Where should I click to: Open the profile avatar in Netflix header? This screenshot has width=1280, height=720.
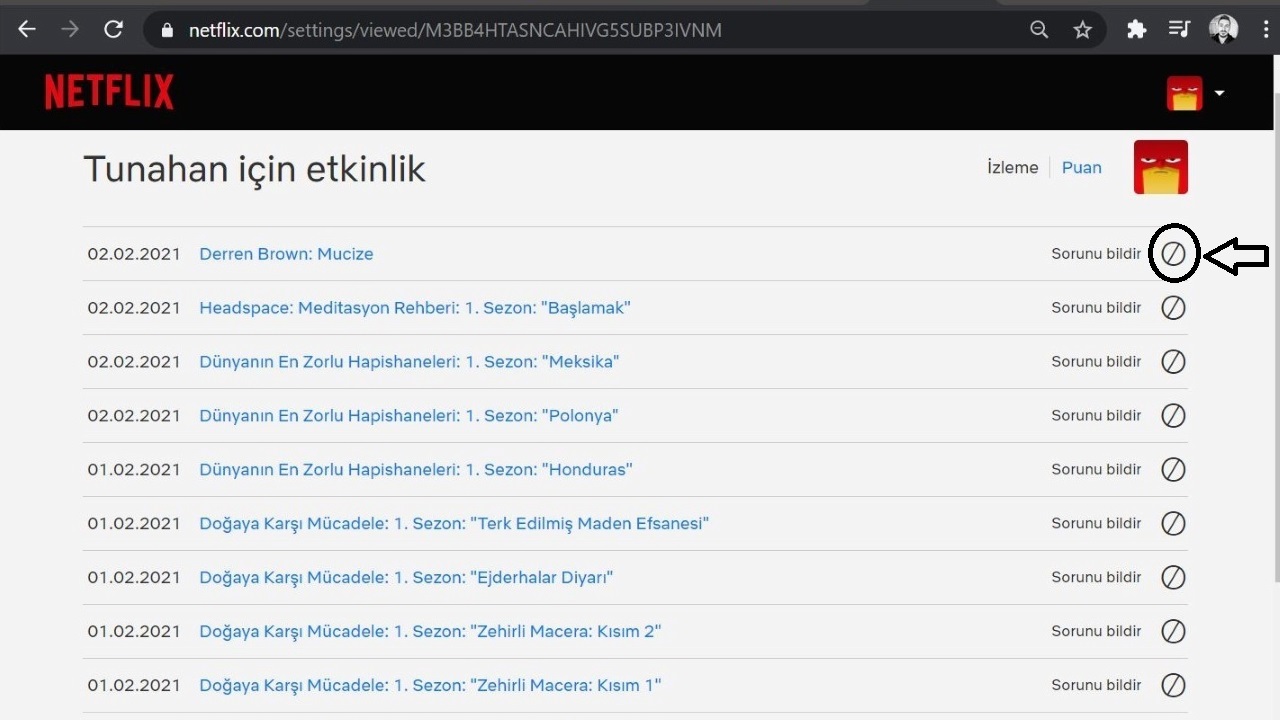(x=1185, y=93)
